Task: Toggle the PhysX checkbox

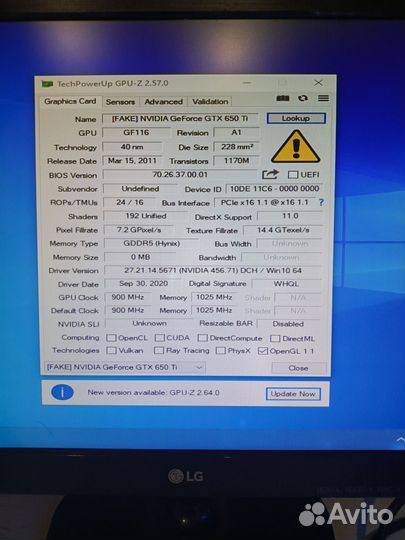Action: [220, 351]
